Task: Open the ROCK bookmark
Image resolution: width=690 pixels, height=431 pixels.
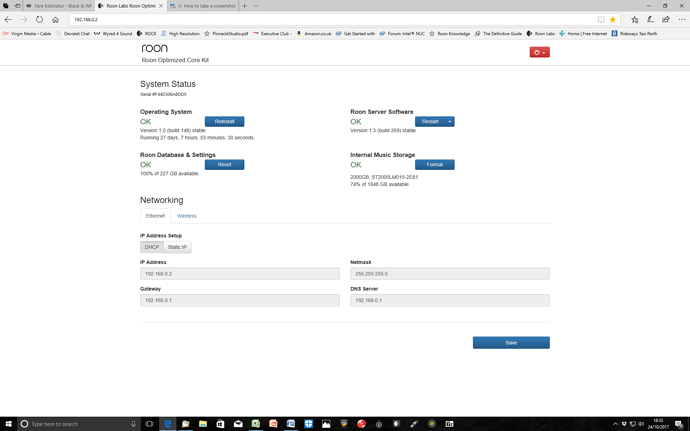Action: tap(147, 33)
